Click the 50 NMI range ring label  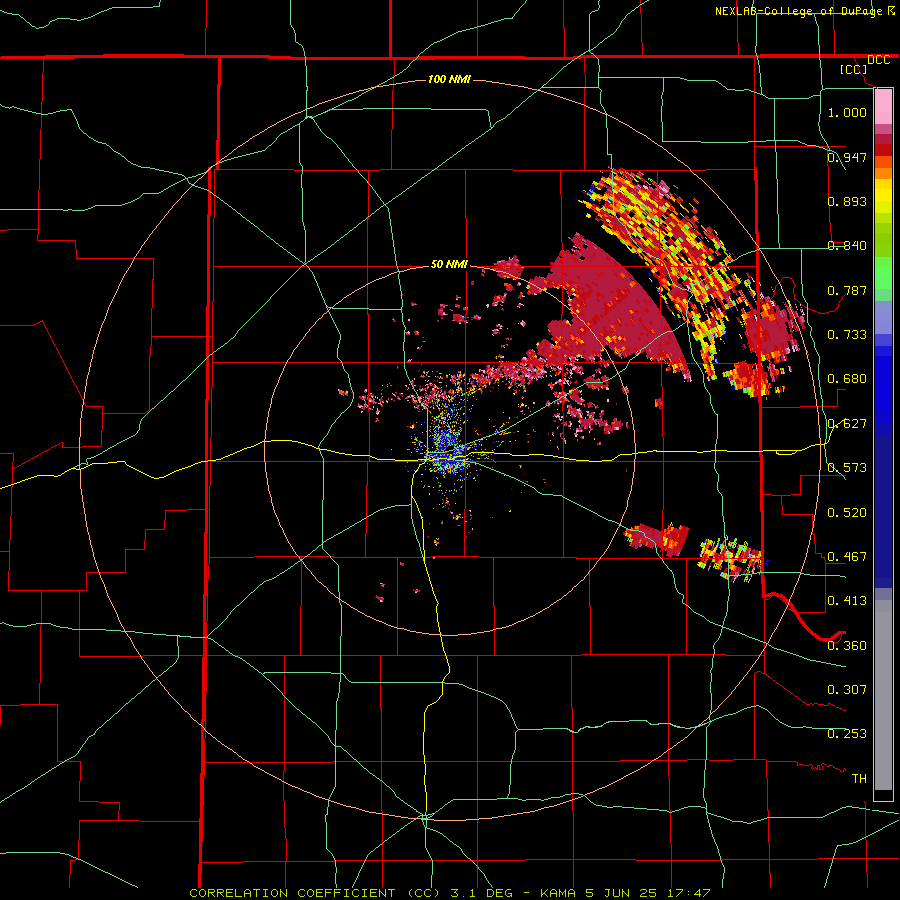[x=449, y=264]
